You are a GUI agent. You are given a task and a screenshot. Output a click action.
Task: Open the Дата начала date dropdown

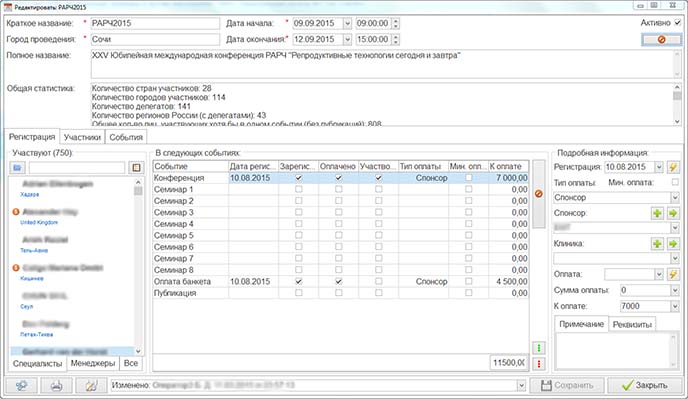coord(347,23)
